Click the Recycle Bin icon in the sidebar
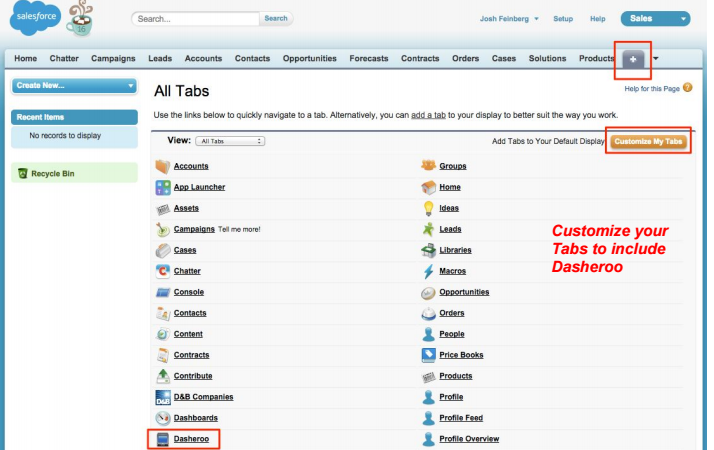 pyautogui.click(x=22, y=173)
